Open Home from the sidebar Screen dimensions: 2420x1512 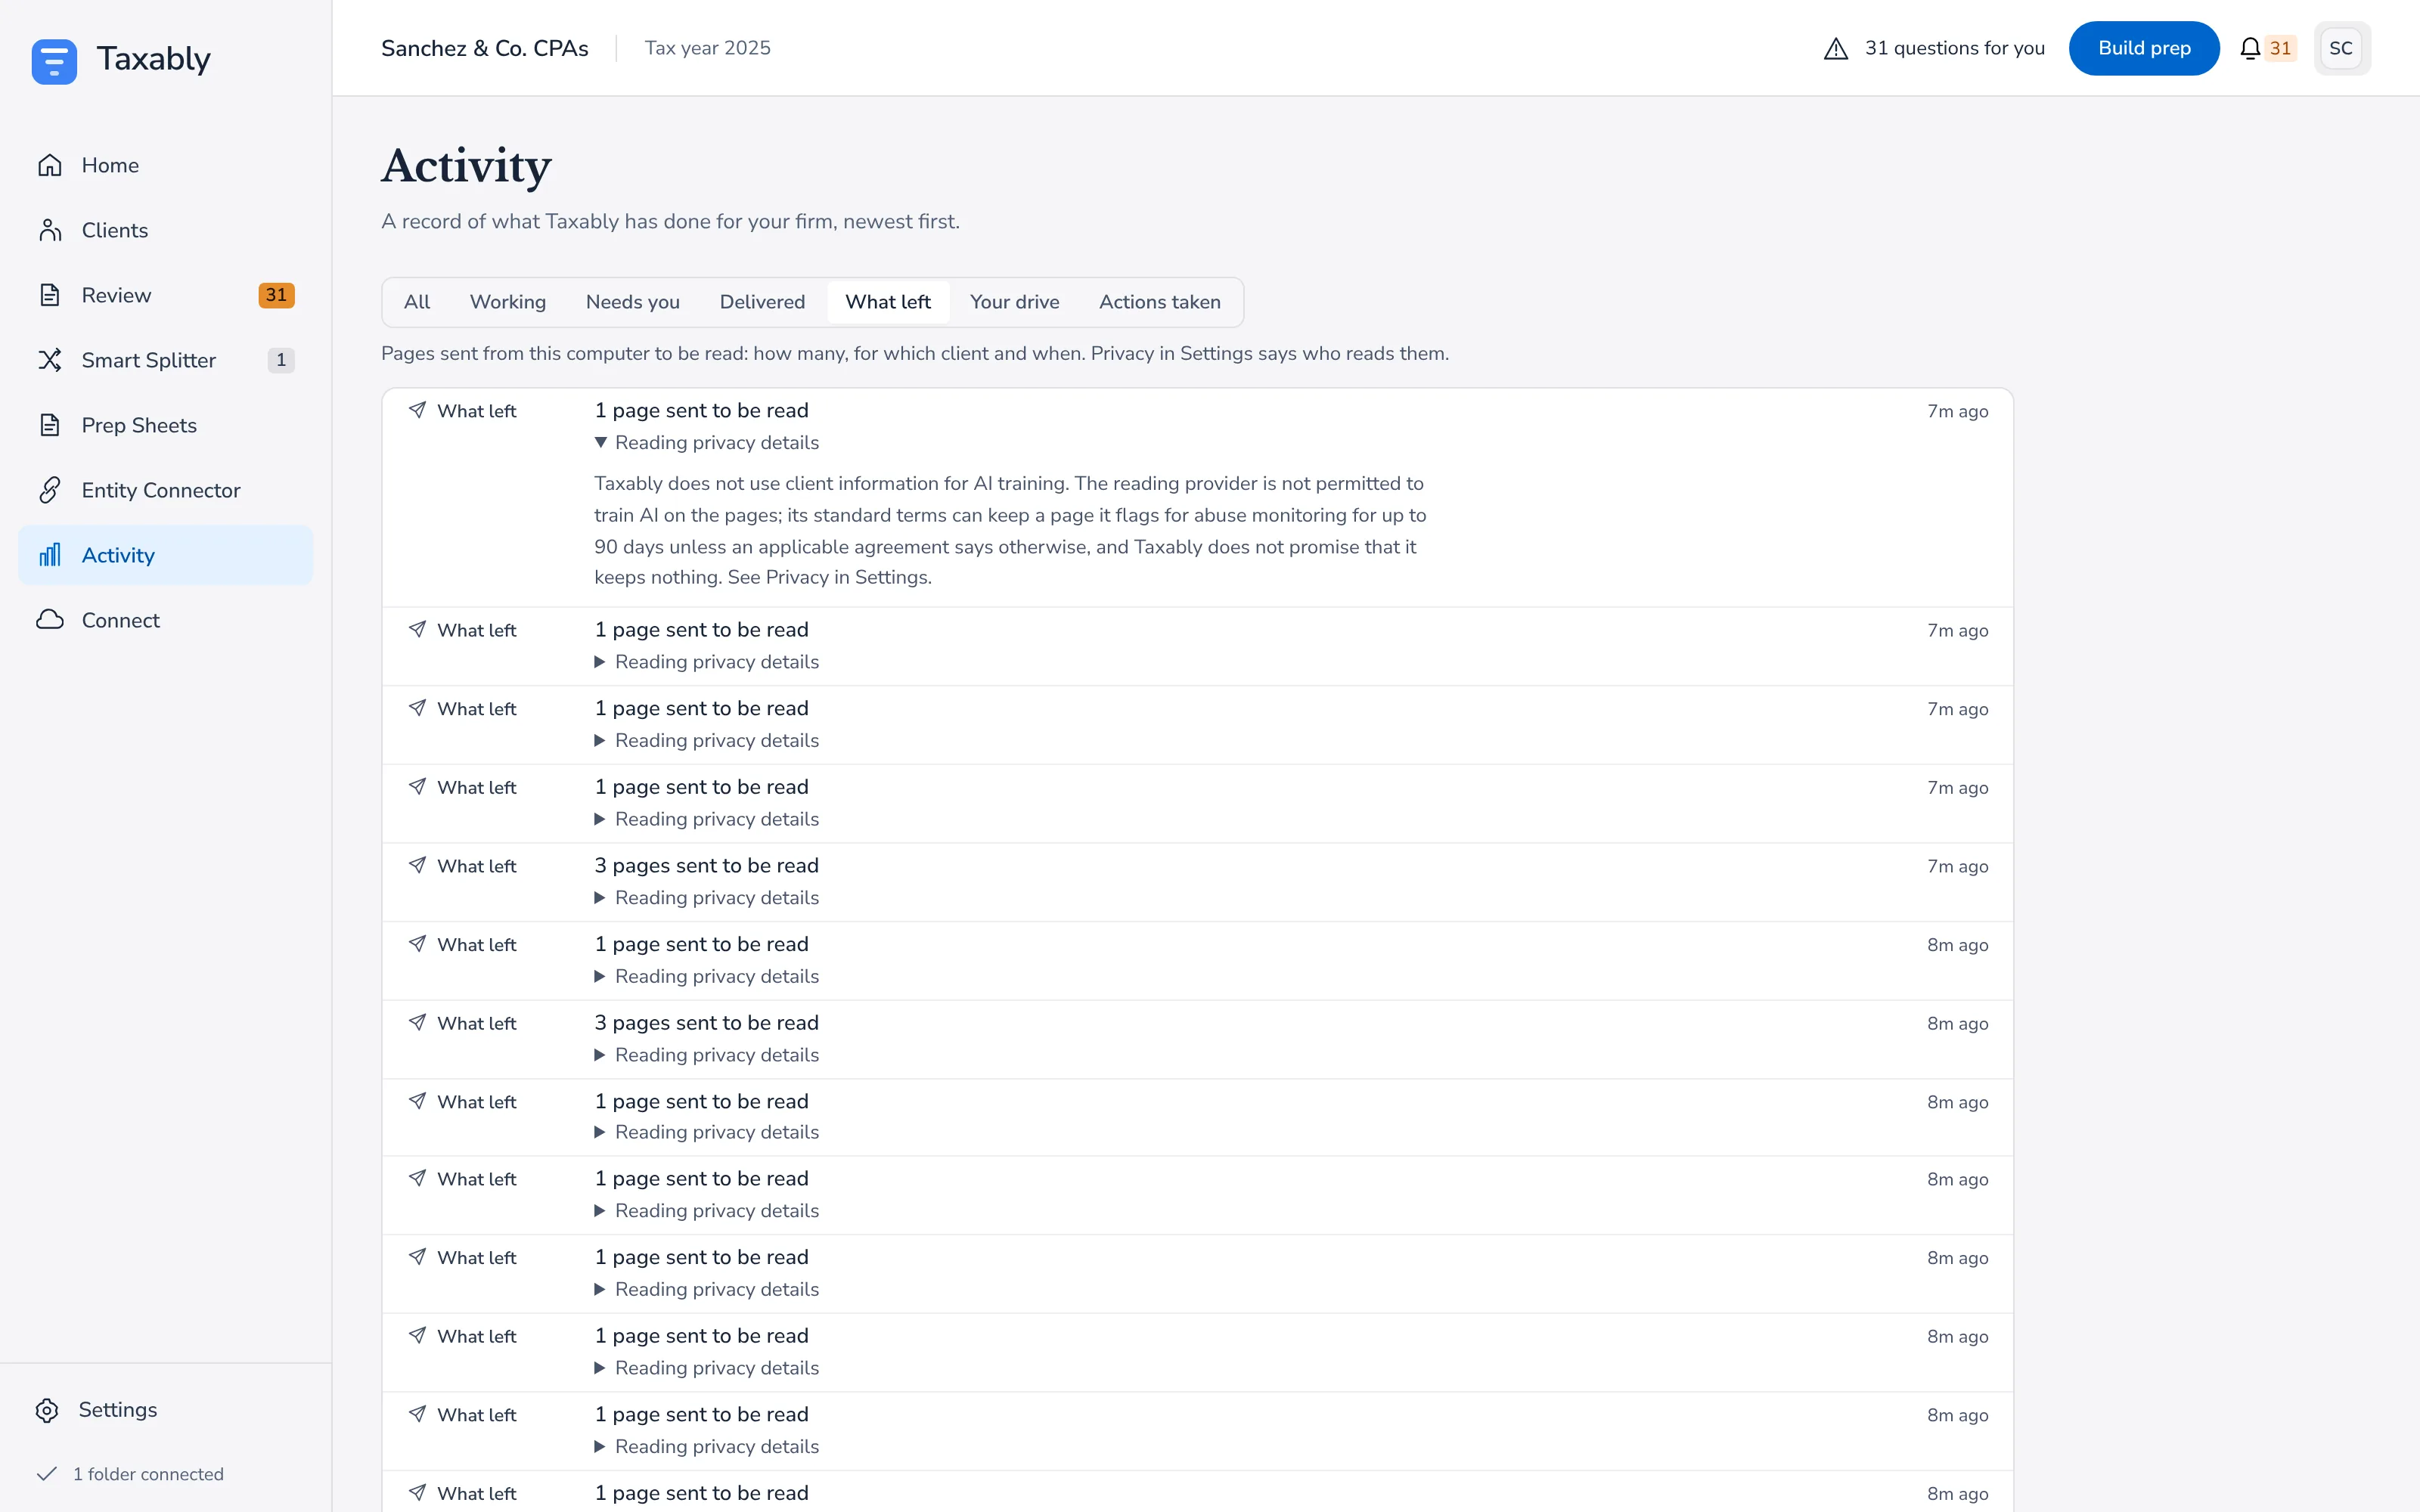(x=165, y=165)
